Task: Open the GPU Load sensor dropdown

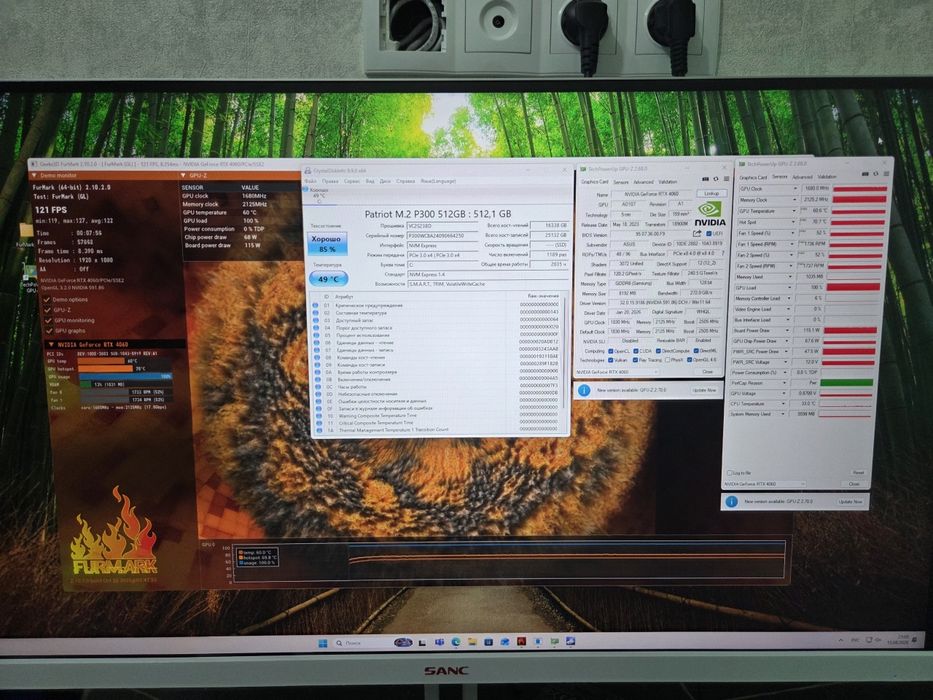Action: pyautogui.click(x=791, y=288)
